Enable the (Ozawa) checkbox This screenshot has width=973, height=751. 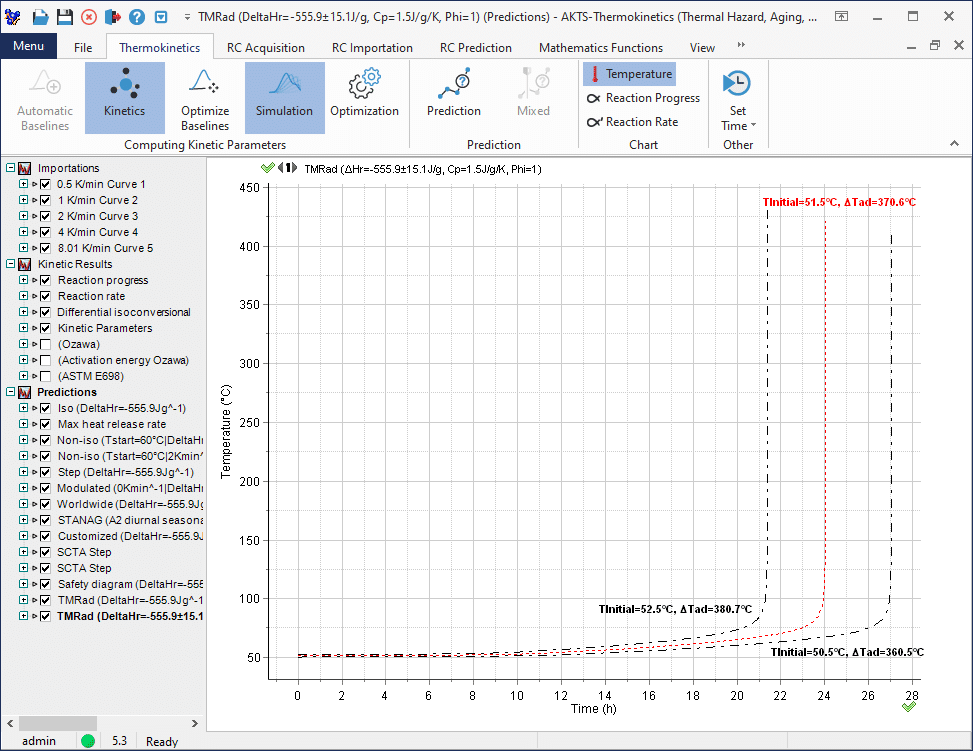tap(45, 344)
